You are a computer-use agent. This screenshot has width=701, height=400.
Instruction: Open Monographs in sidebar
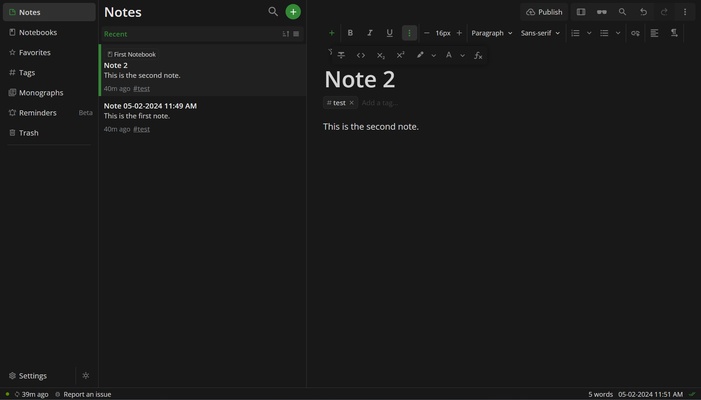click(49, 93)
